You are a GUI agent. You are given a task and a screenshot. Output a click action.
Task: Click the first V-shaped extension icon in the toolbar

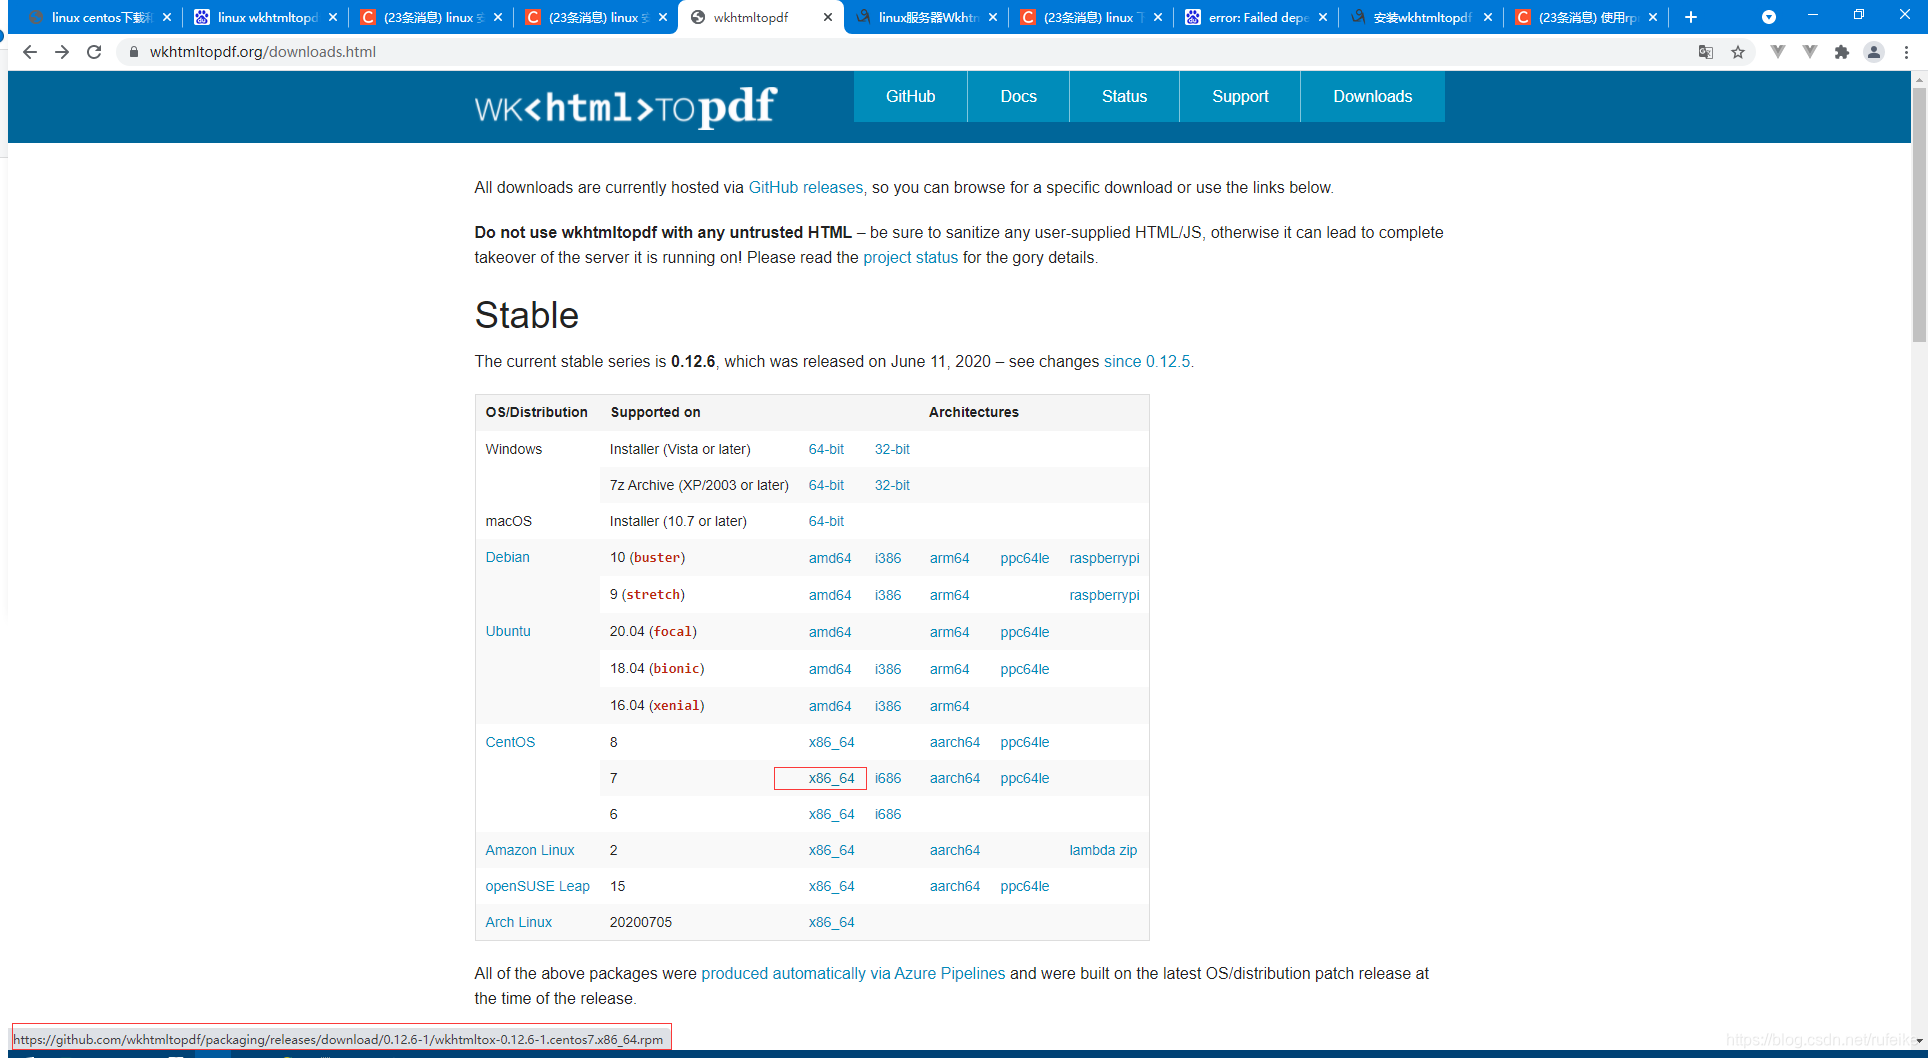[x=1777, y=52]
